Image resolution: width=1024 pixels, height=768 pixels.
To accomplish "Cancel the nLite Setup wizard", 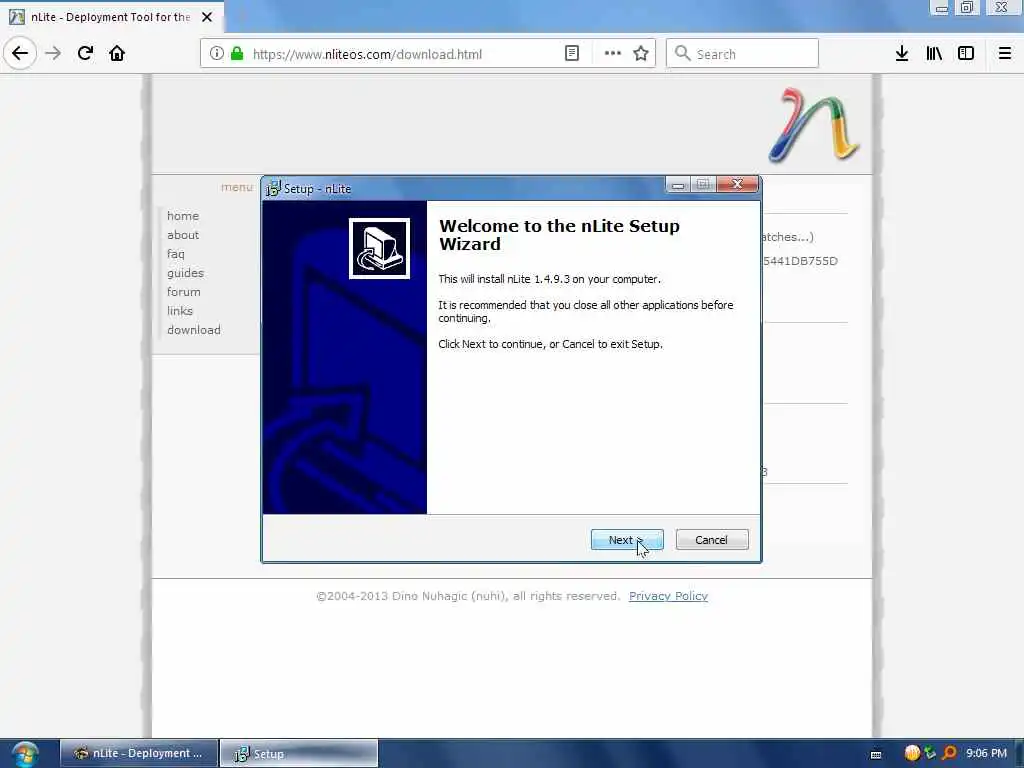I will (712, 539).
